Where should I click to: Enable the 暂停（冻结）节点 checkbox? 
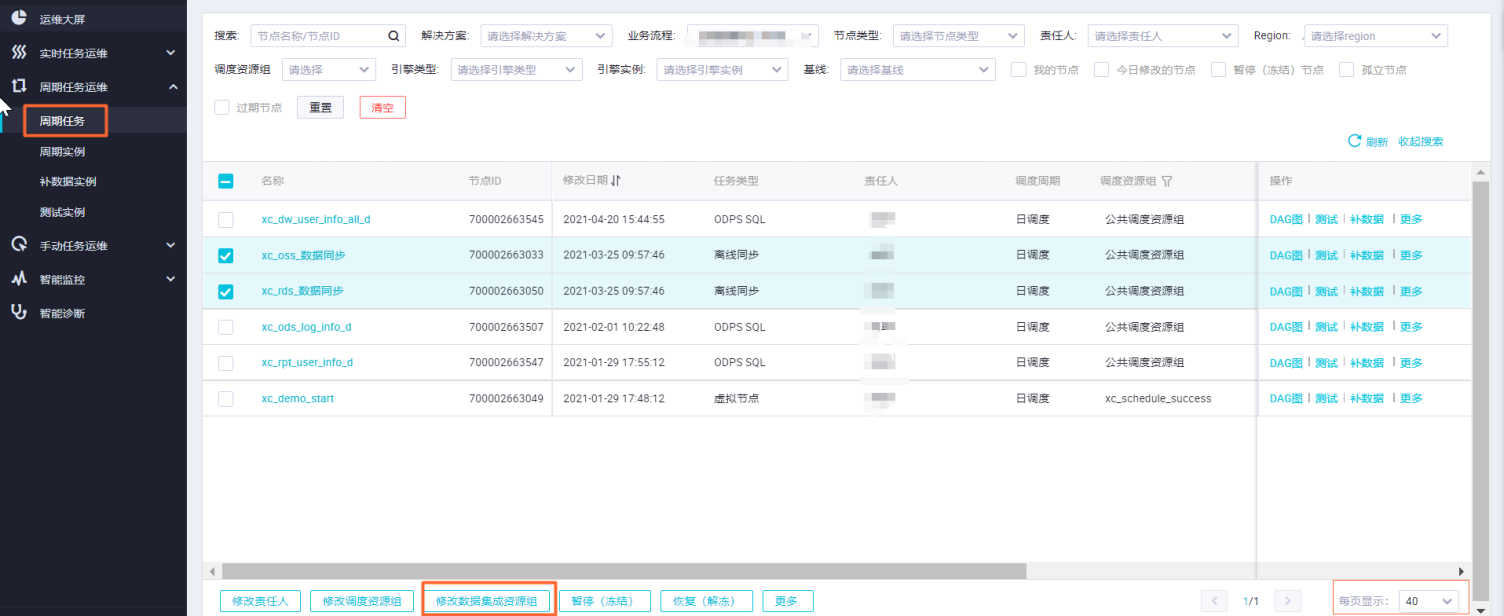[x=1218, y=70]
